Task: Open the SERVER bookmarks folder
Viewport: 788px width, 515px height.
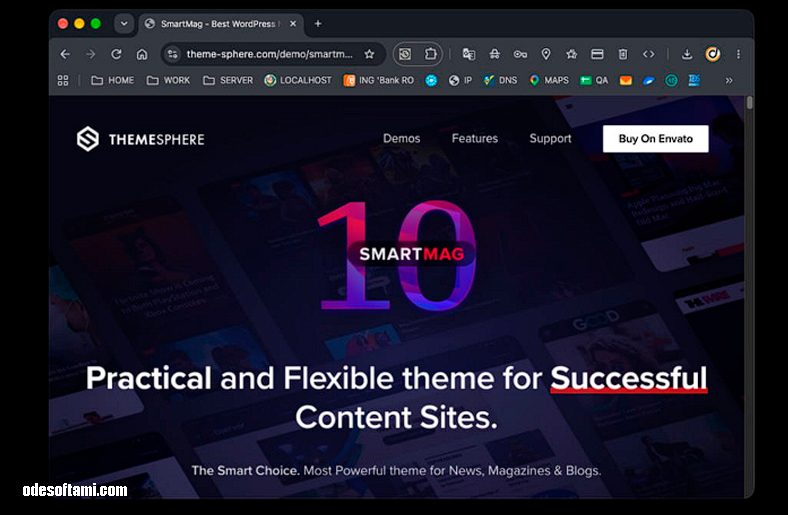Action: [228, 80]
